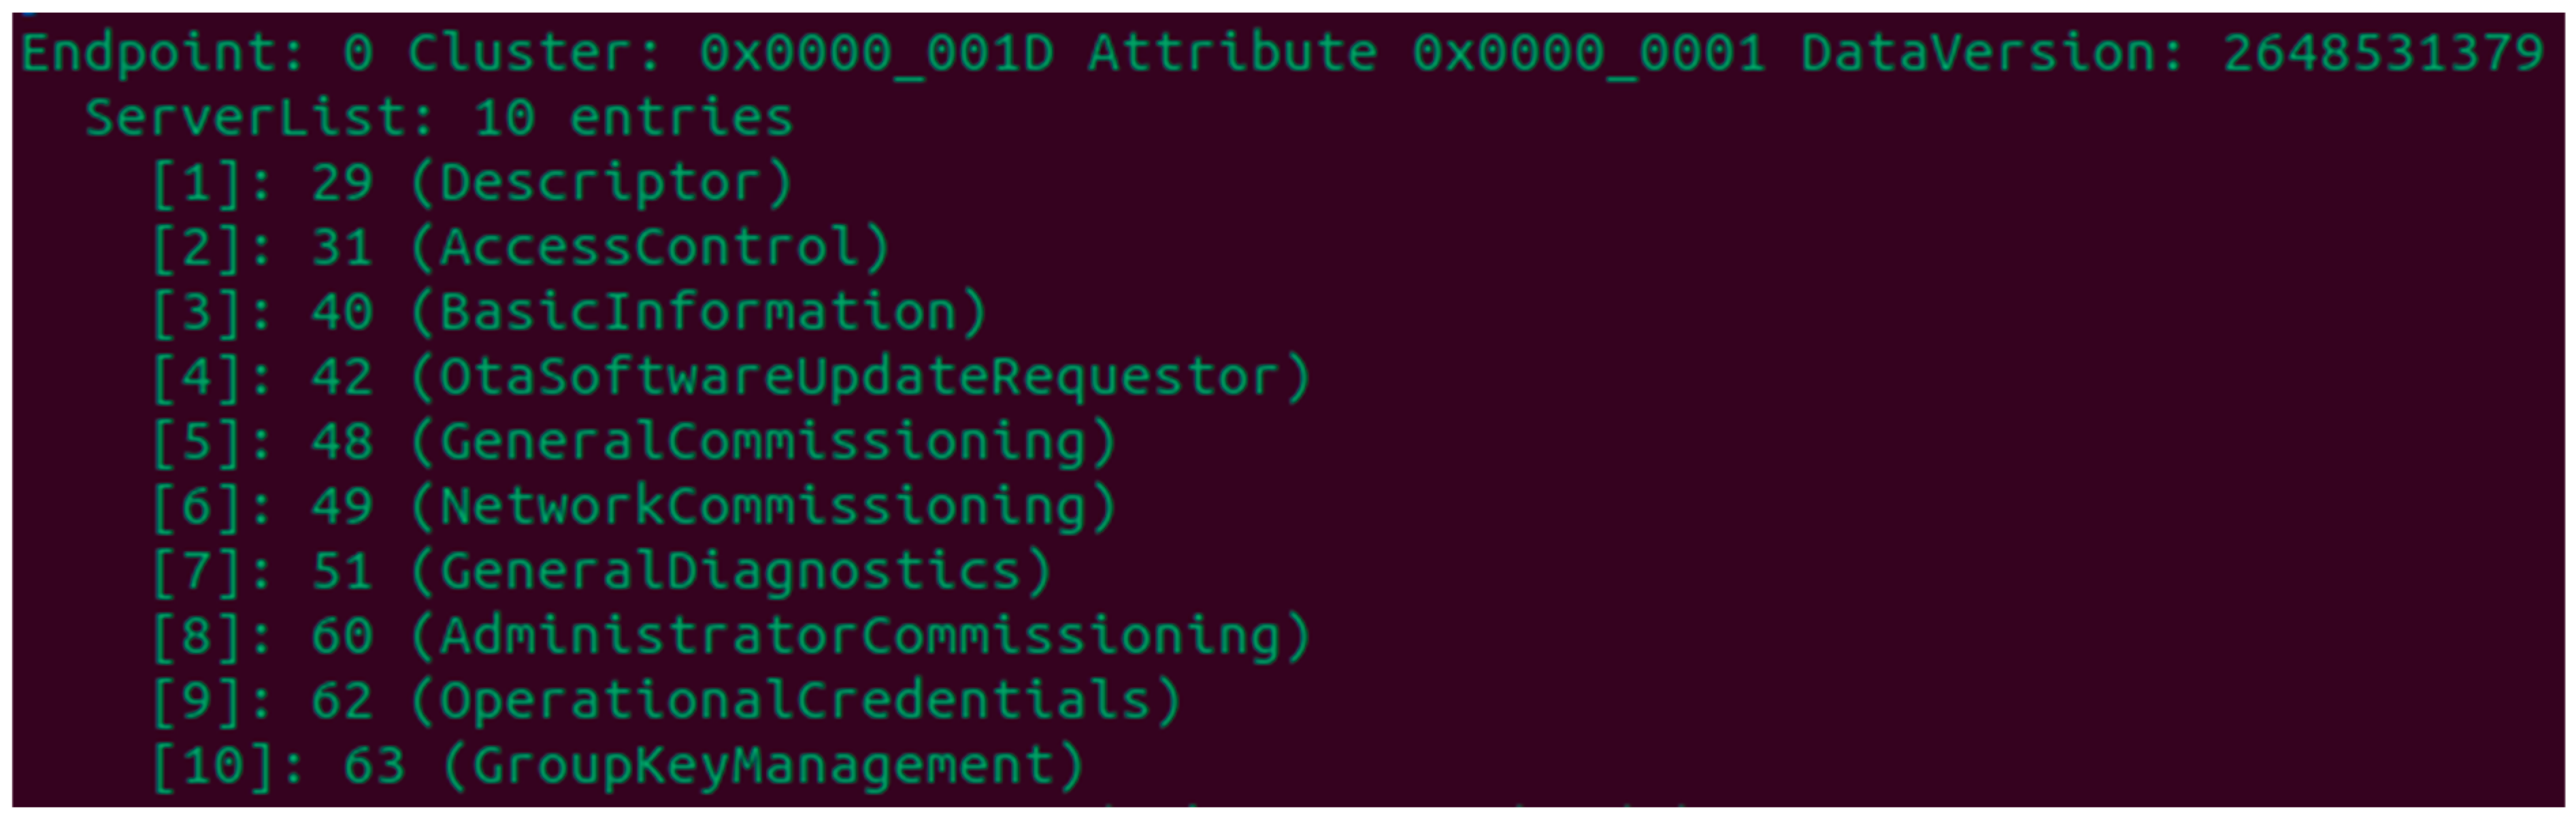This screenshot has height=819, width=2576.
Task: Click the AdministratorCommissioning entry text
Action: tap(860, 636)
